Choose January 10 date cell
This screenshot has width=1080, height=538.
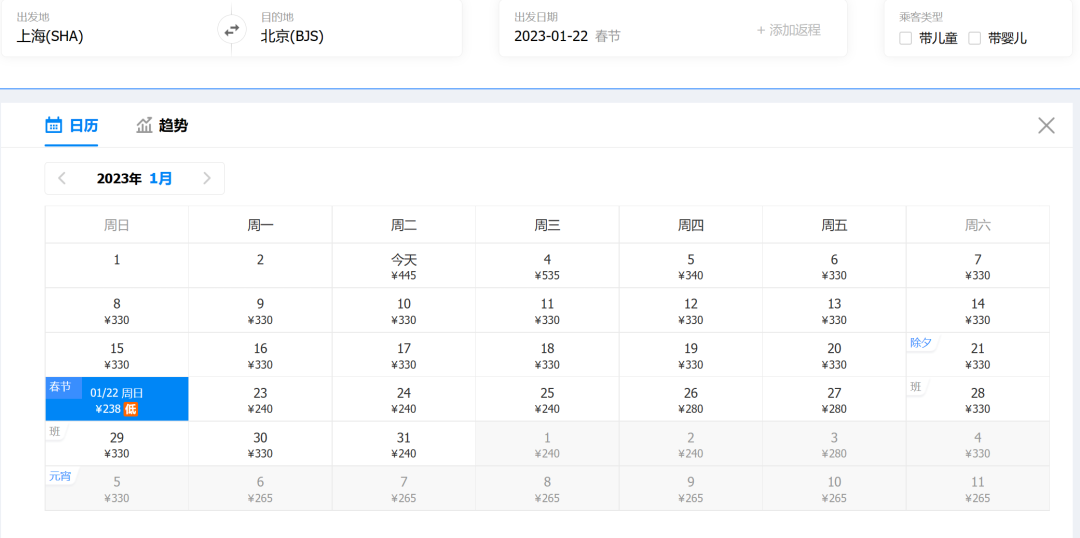(x=404, y=310)
